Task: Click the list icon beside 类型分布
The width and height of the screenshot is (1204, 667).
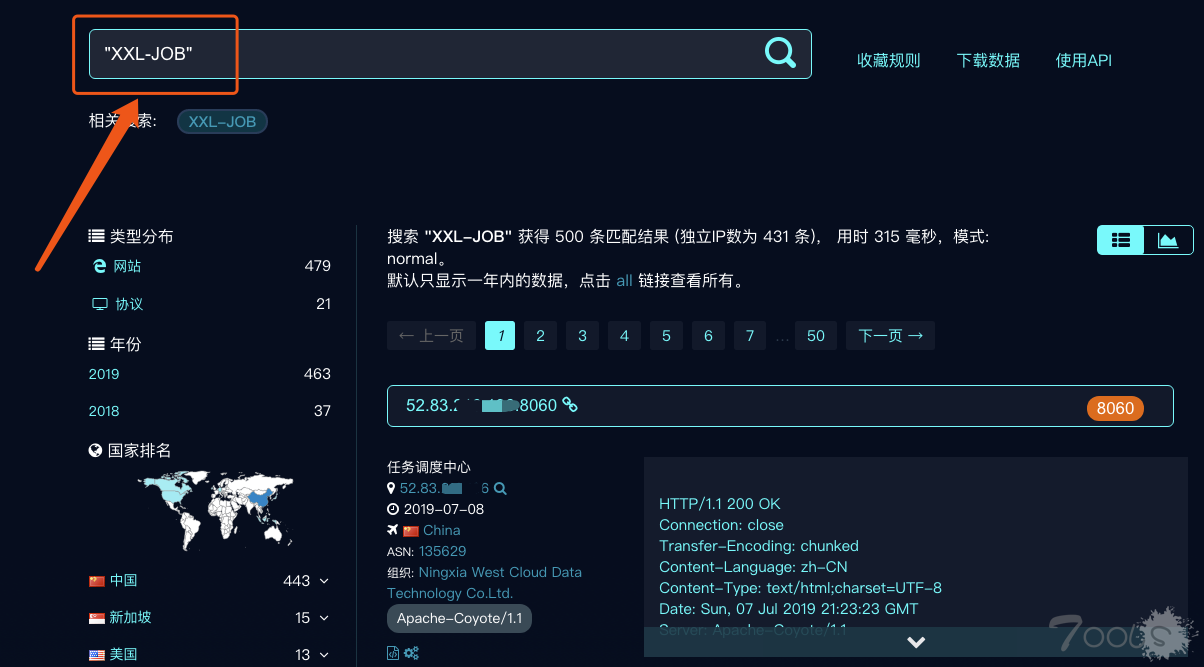Action: point(97,236)
